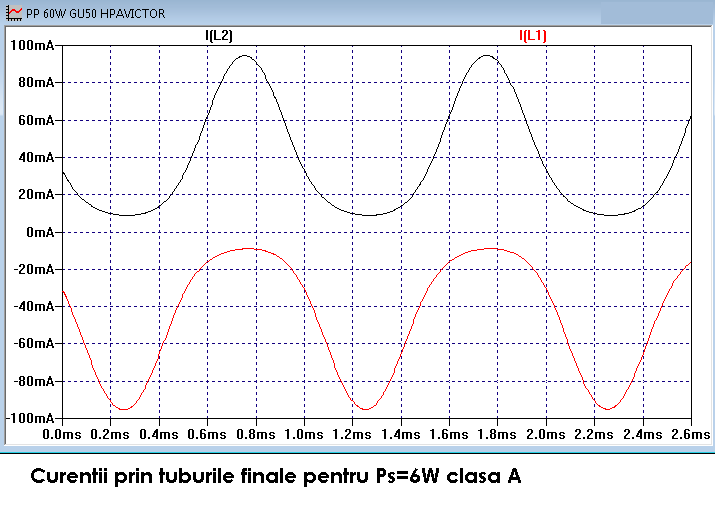Click the -60mA y-axis label

tap(34, 343)
